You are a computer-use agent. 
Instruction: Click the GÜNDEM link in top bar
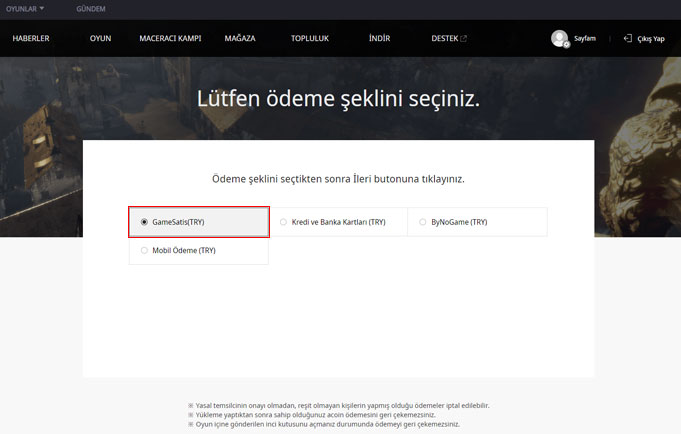pyautogui.click(x=91, y=8)
